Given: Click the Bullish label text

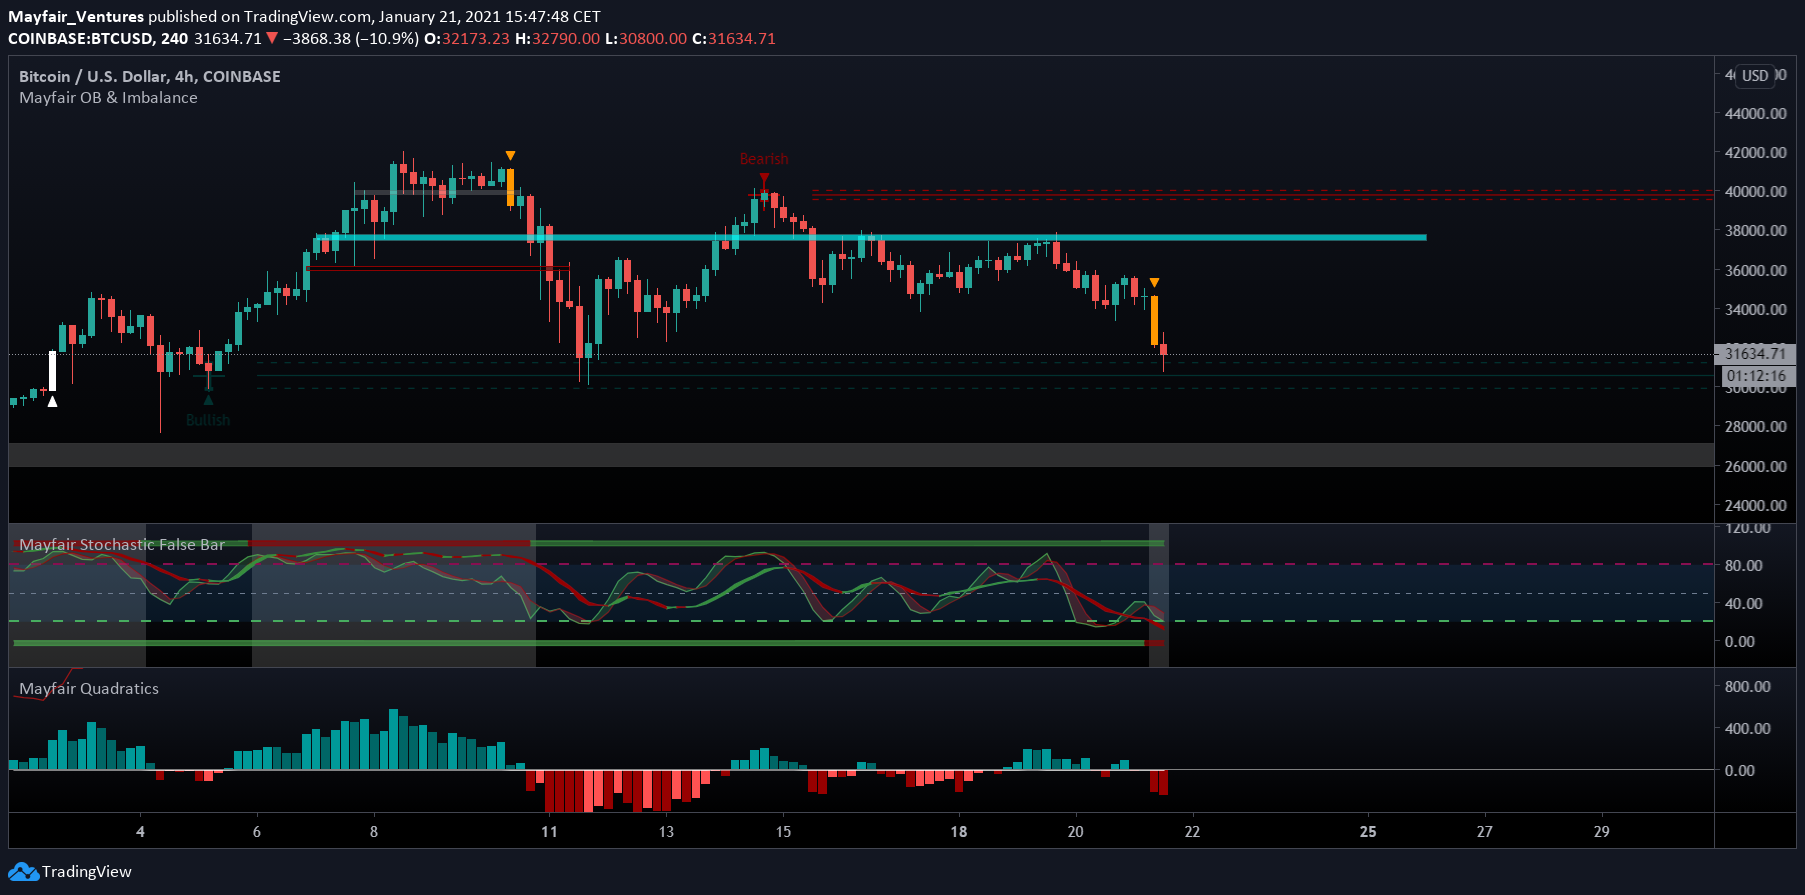Looking at the screenshot, I should click(x=208, y=420).
